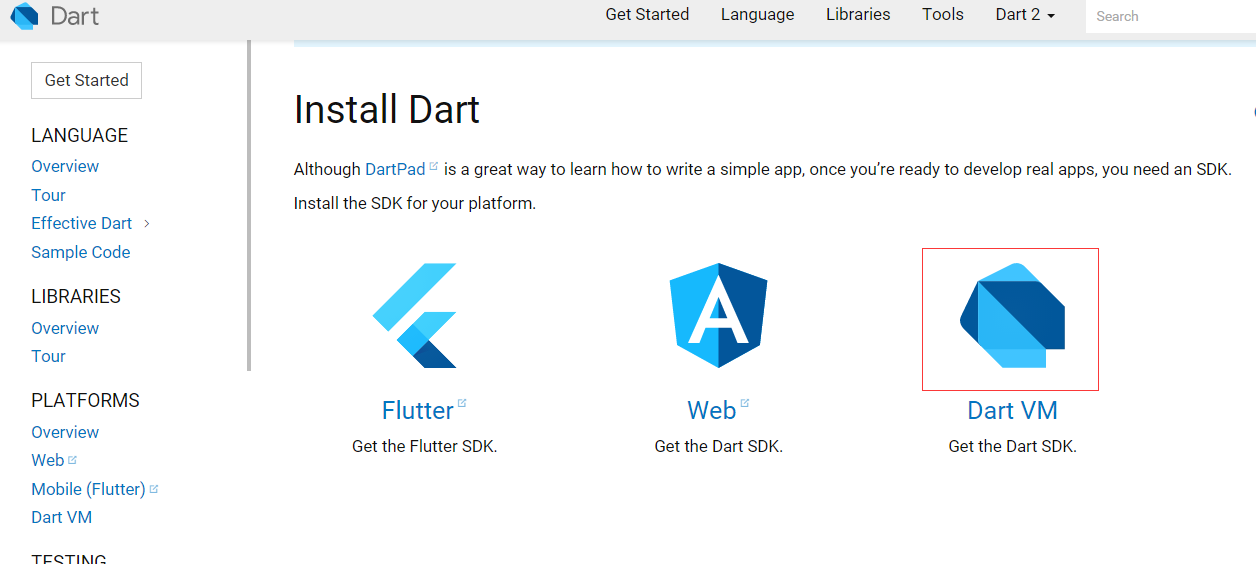
Task: Open the Web heading link
Action: pyautogui.click(x=712, y=411)
